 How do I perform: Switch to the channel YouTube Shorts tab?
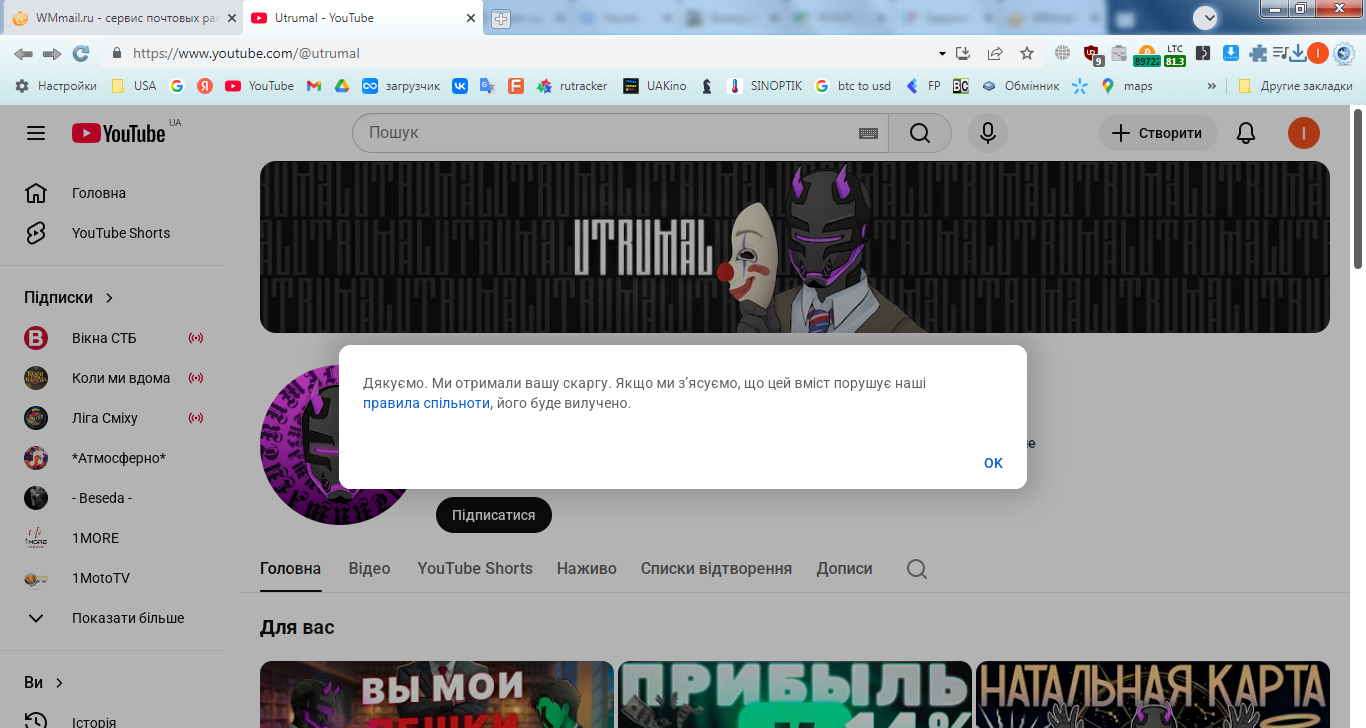[475, 568]
